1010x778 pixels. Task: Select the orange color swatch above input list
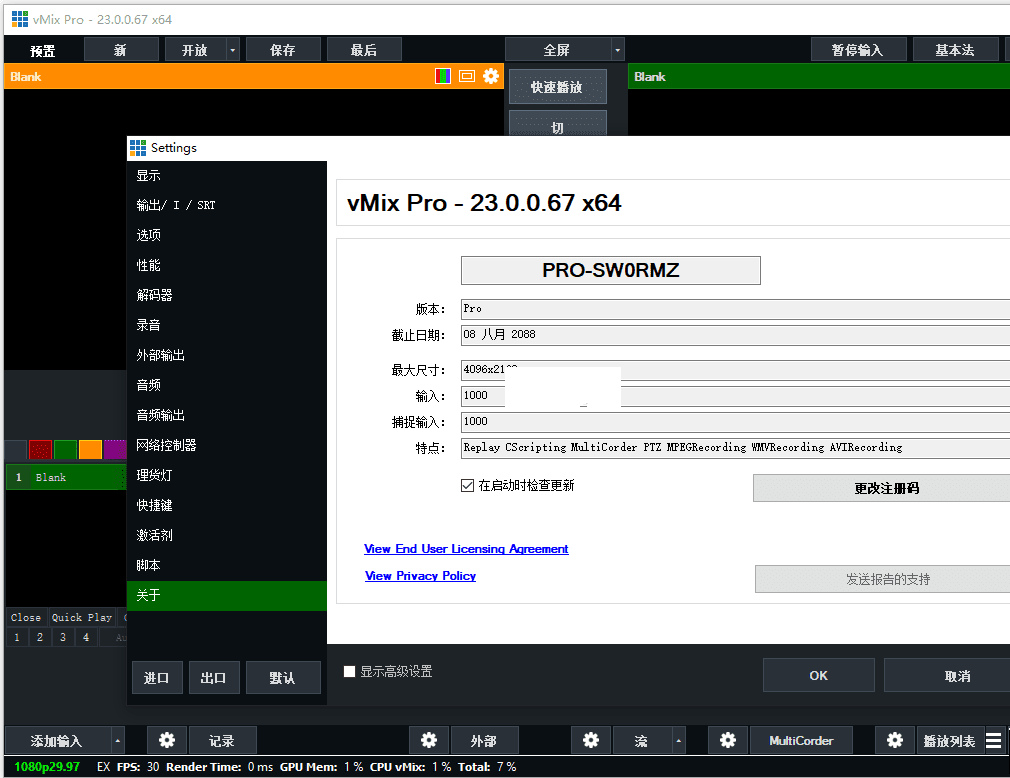tap(90, 450)
